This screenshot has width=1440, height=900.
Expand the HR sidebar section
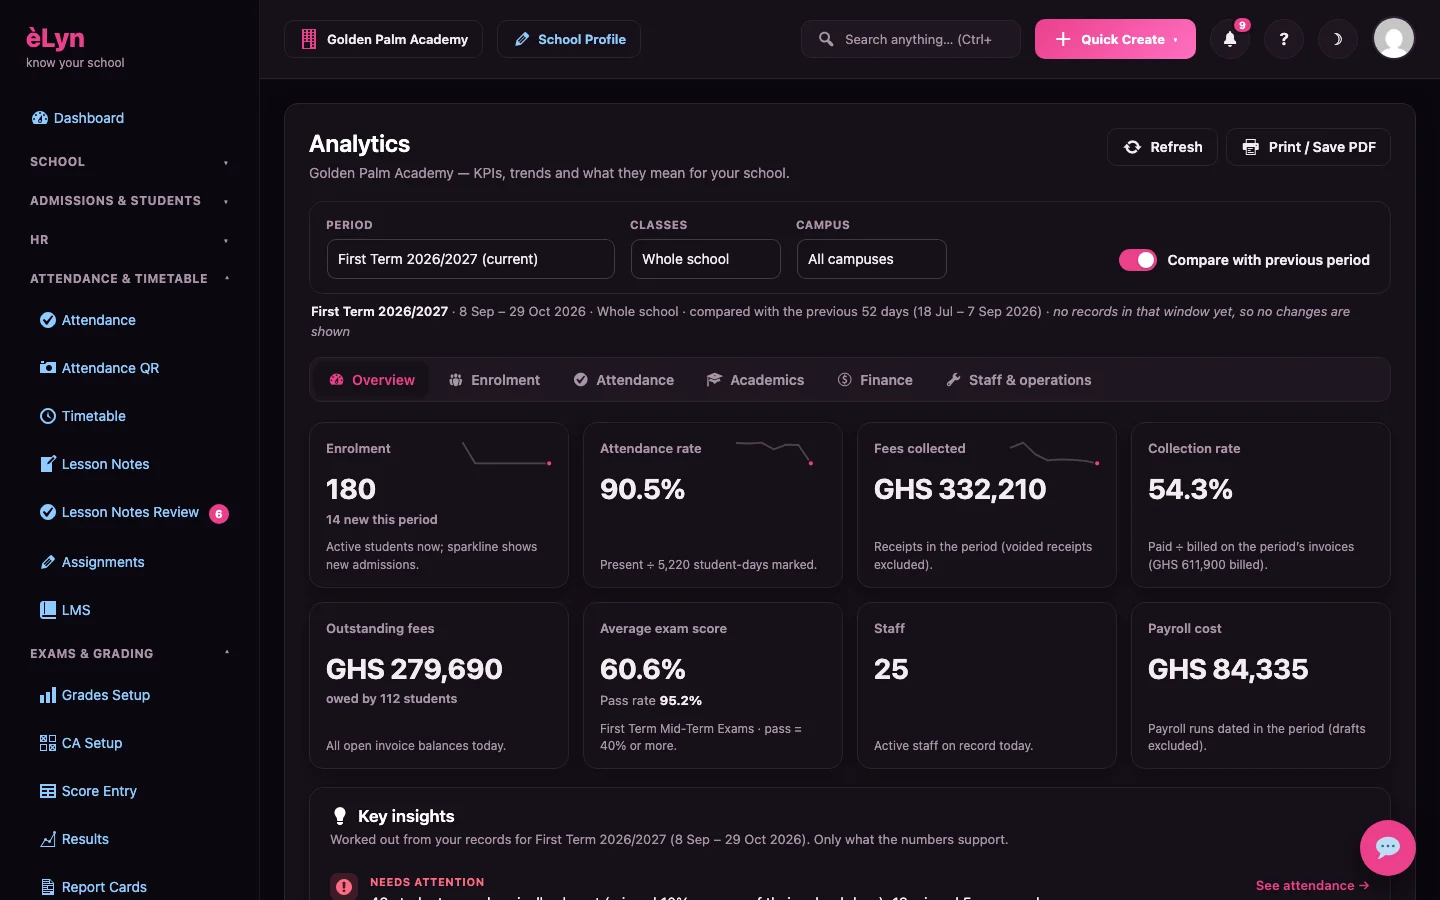(x=129, y=240)
